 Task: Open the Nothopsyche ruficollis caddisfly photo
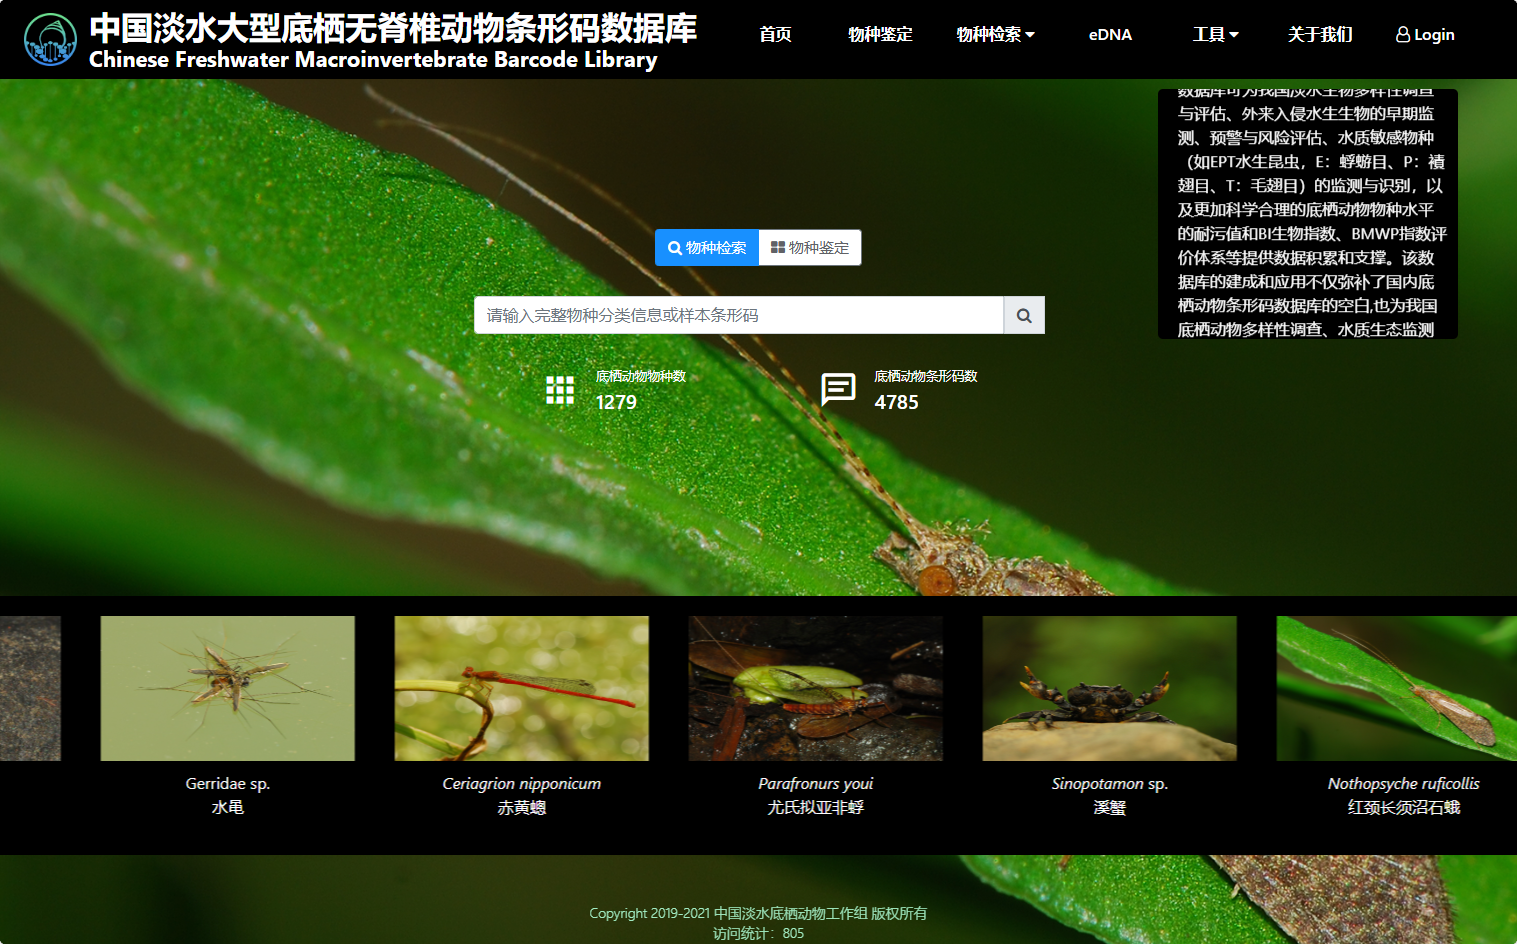[1397, 688]
